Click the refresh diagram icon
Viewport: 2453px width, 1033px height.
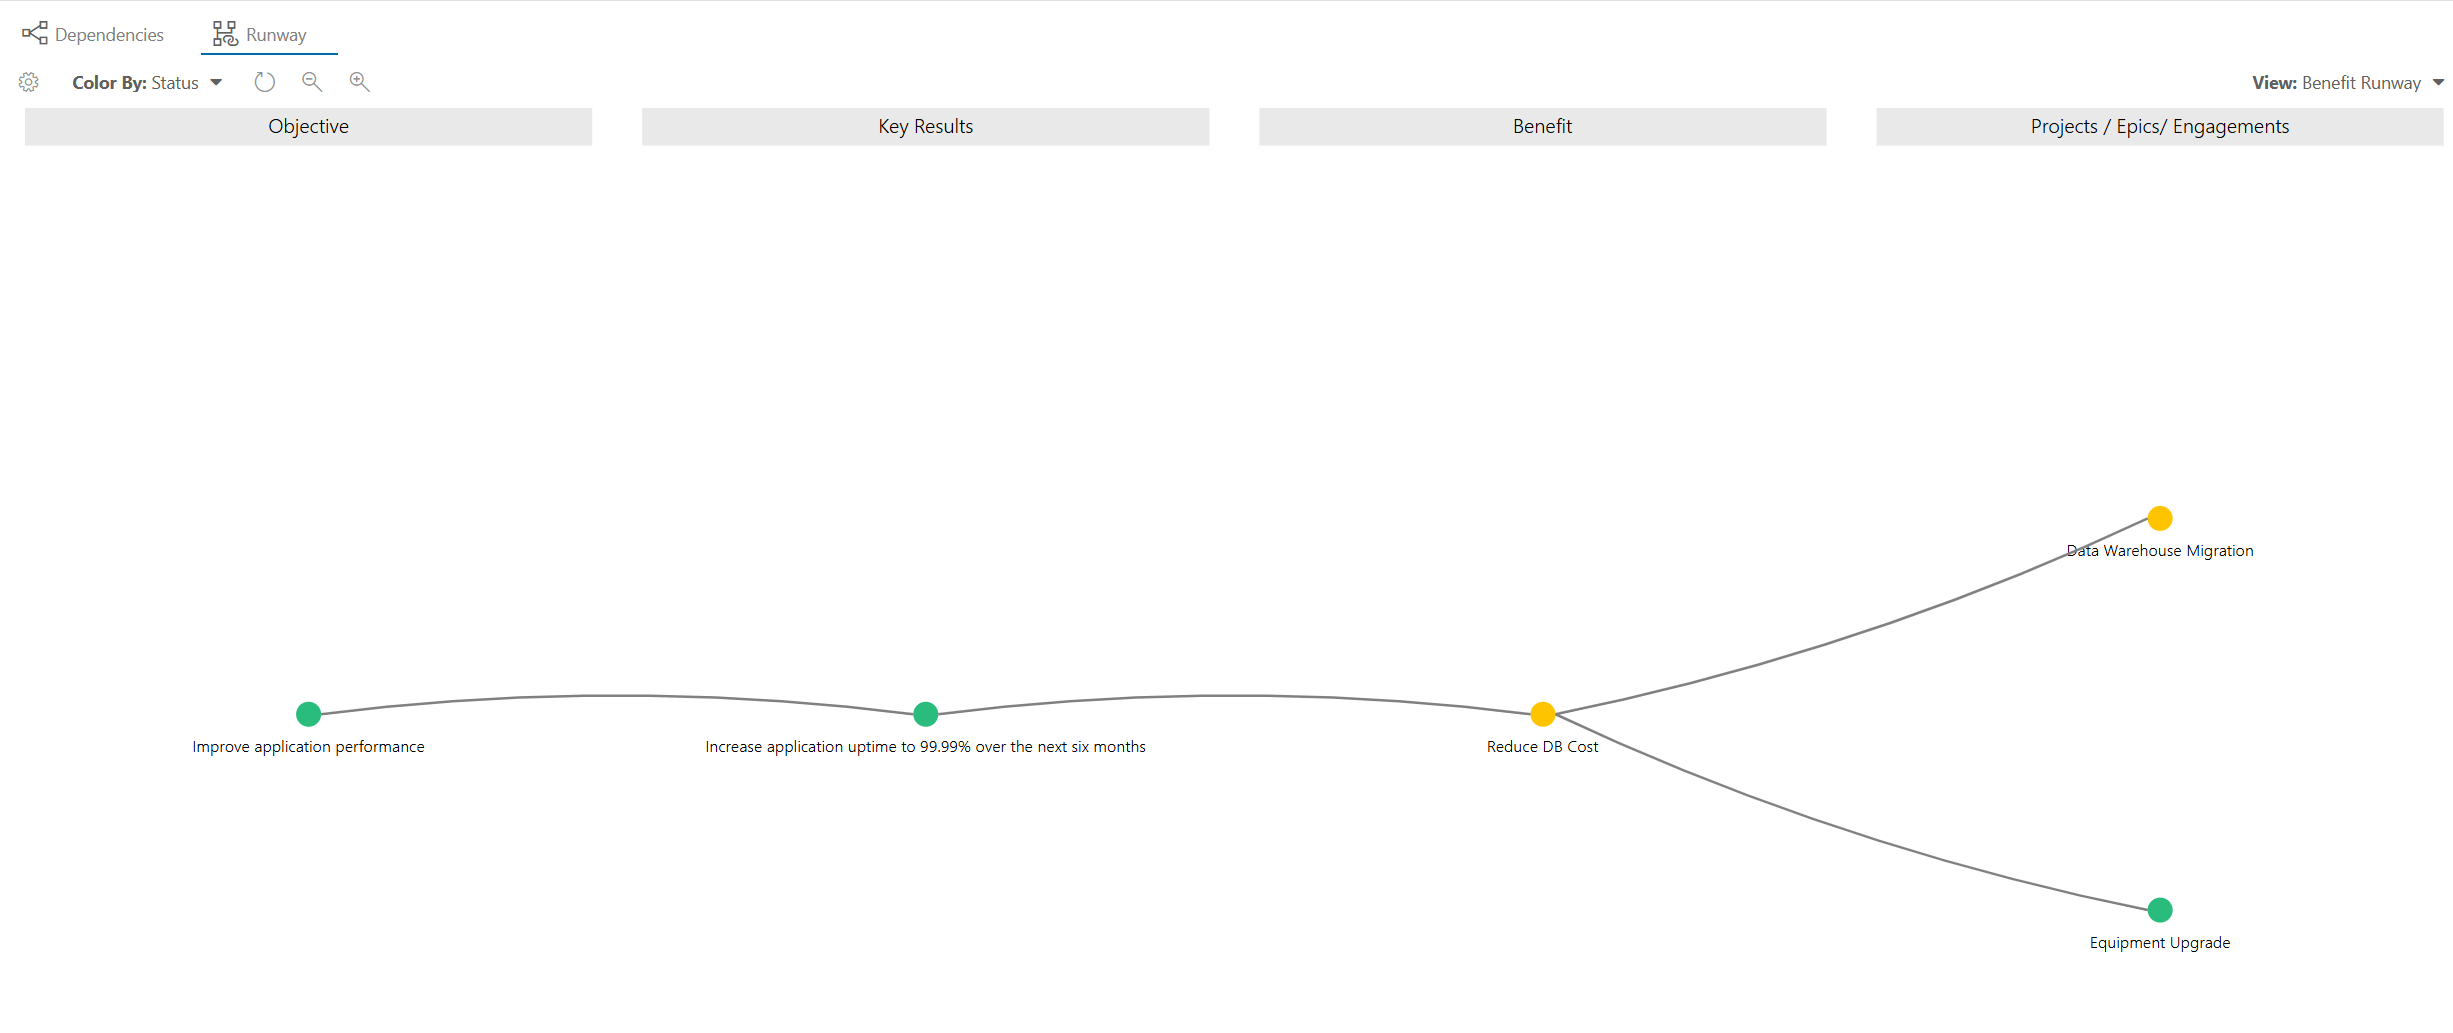click(x=264, y=82)
